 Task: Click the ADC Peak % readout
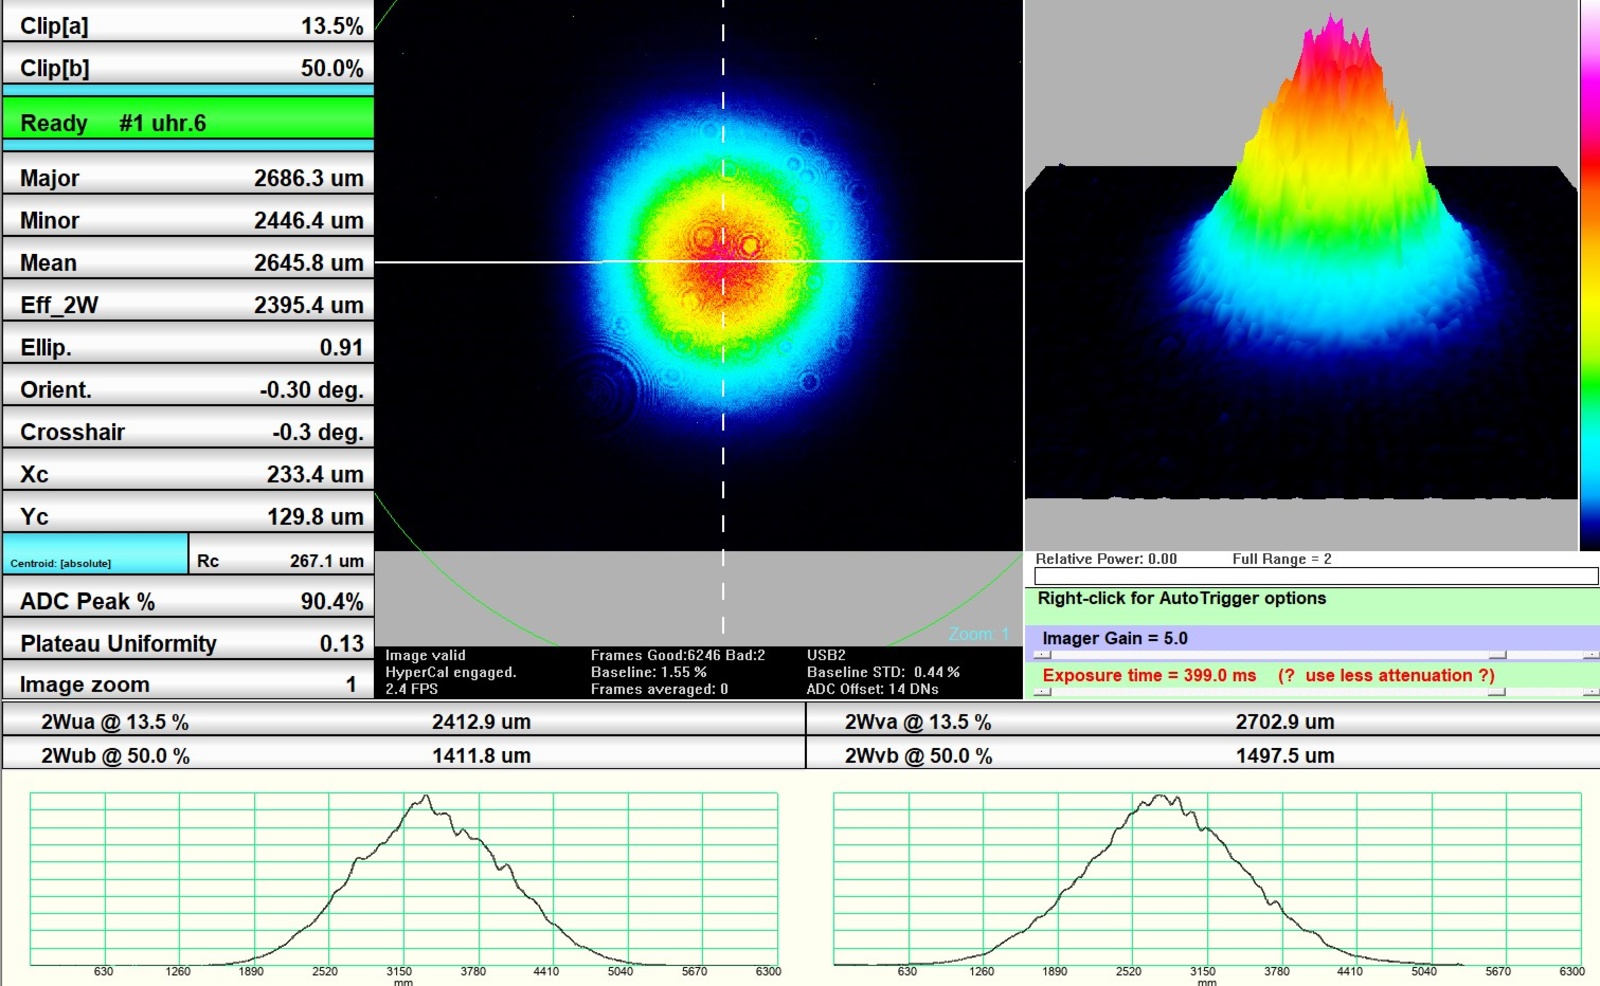(188, 601)
